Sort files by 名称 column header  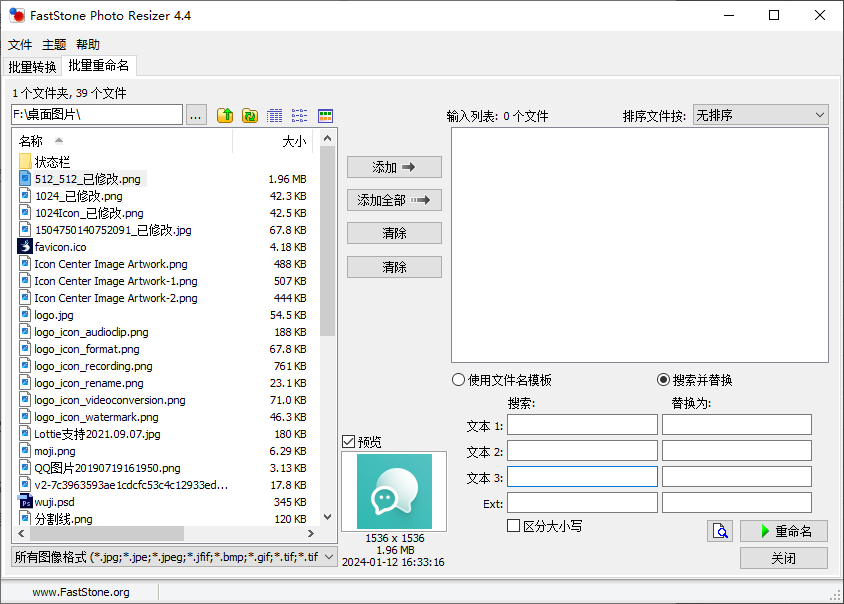pos(120,141)
